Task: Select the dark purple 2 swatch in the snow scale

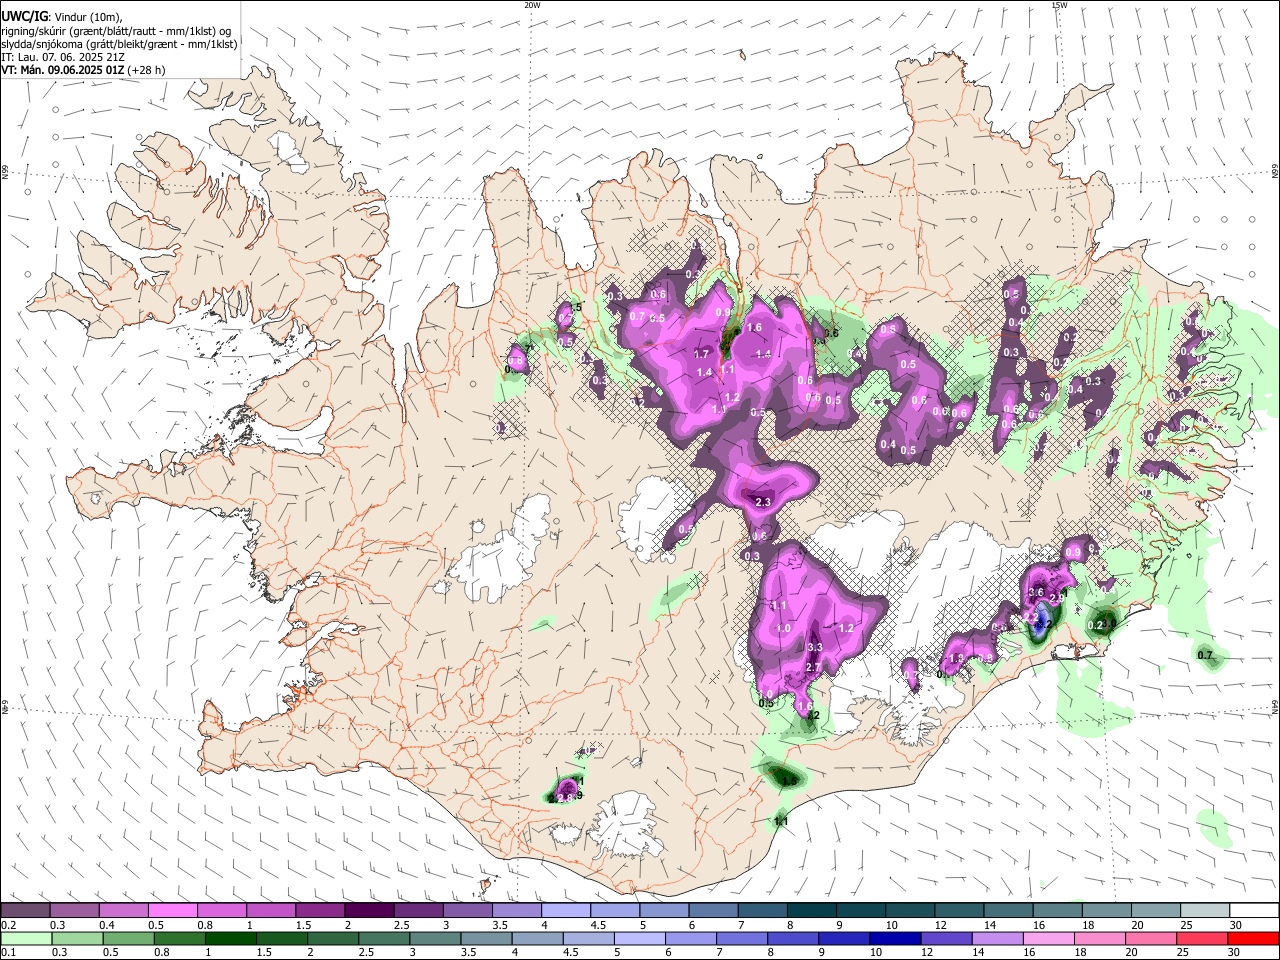Action: coord(368,911)
